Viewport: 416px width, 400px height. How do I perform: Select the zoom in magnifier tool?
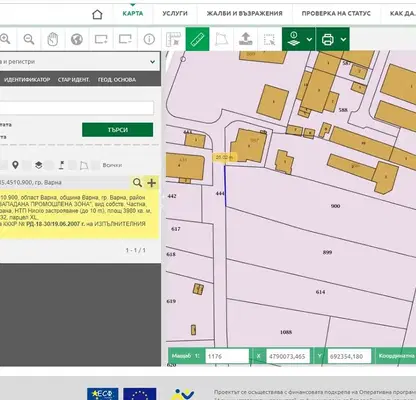(5, 39)
